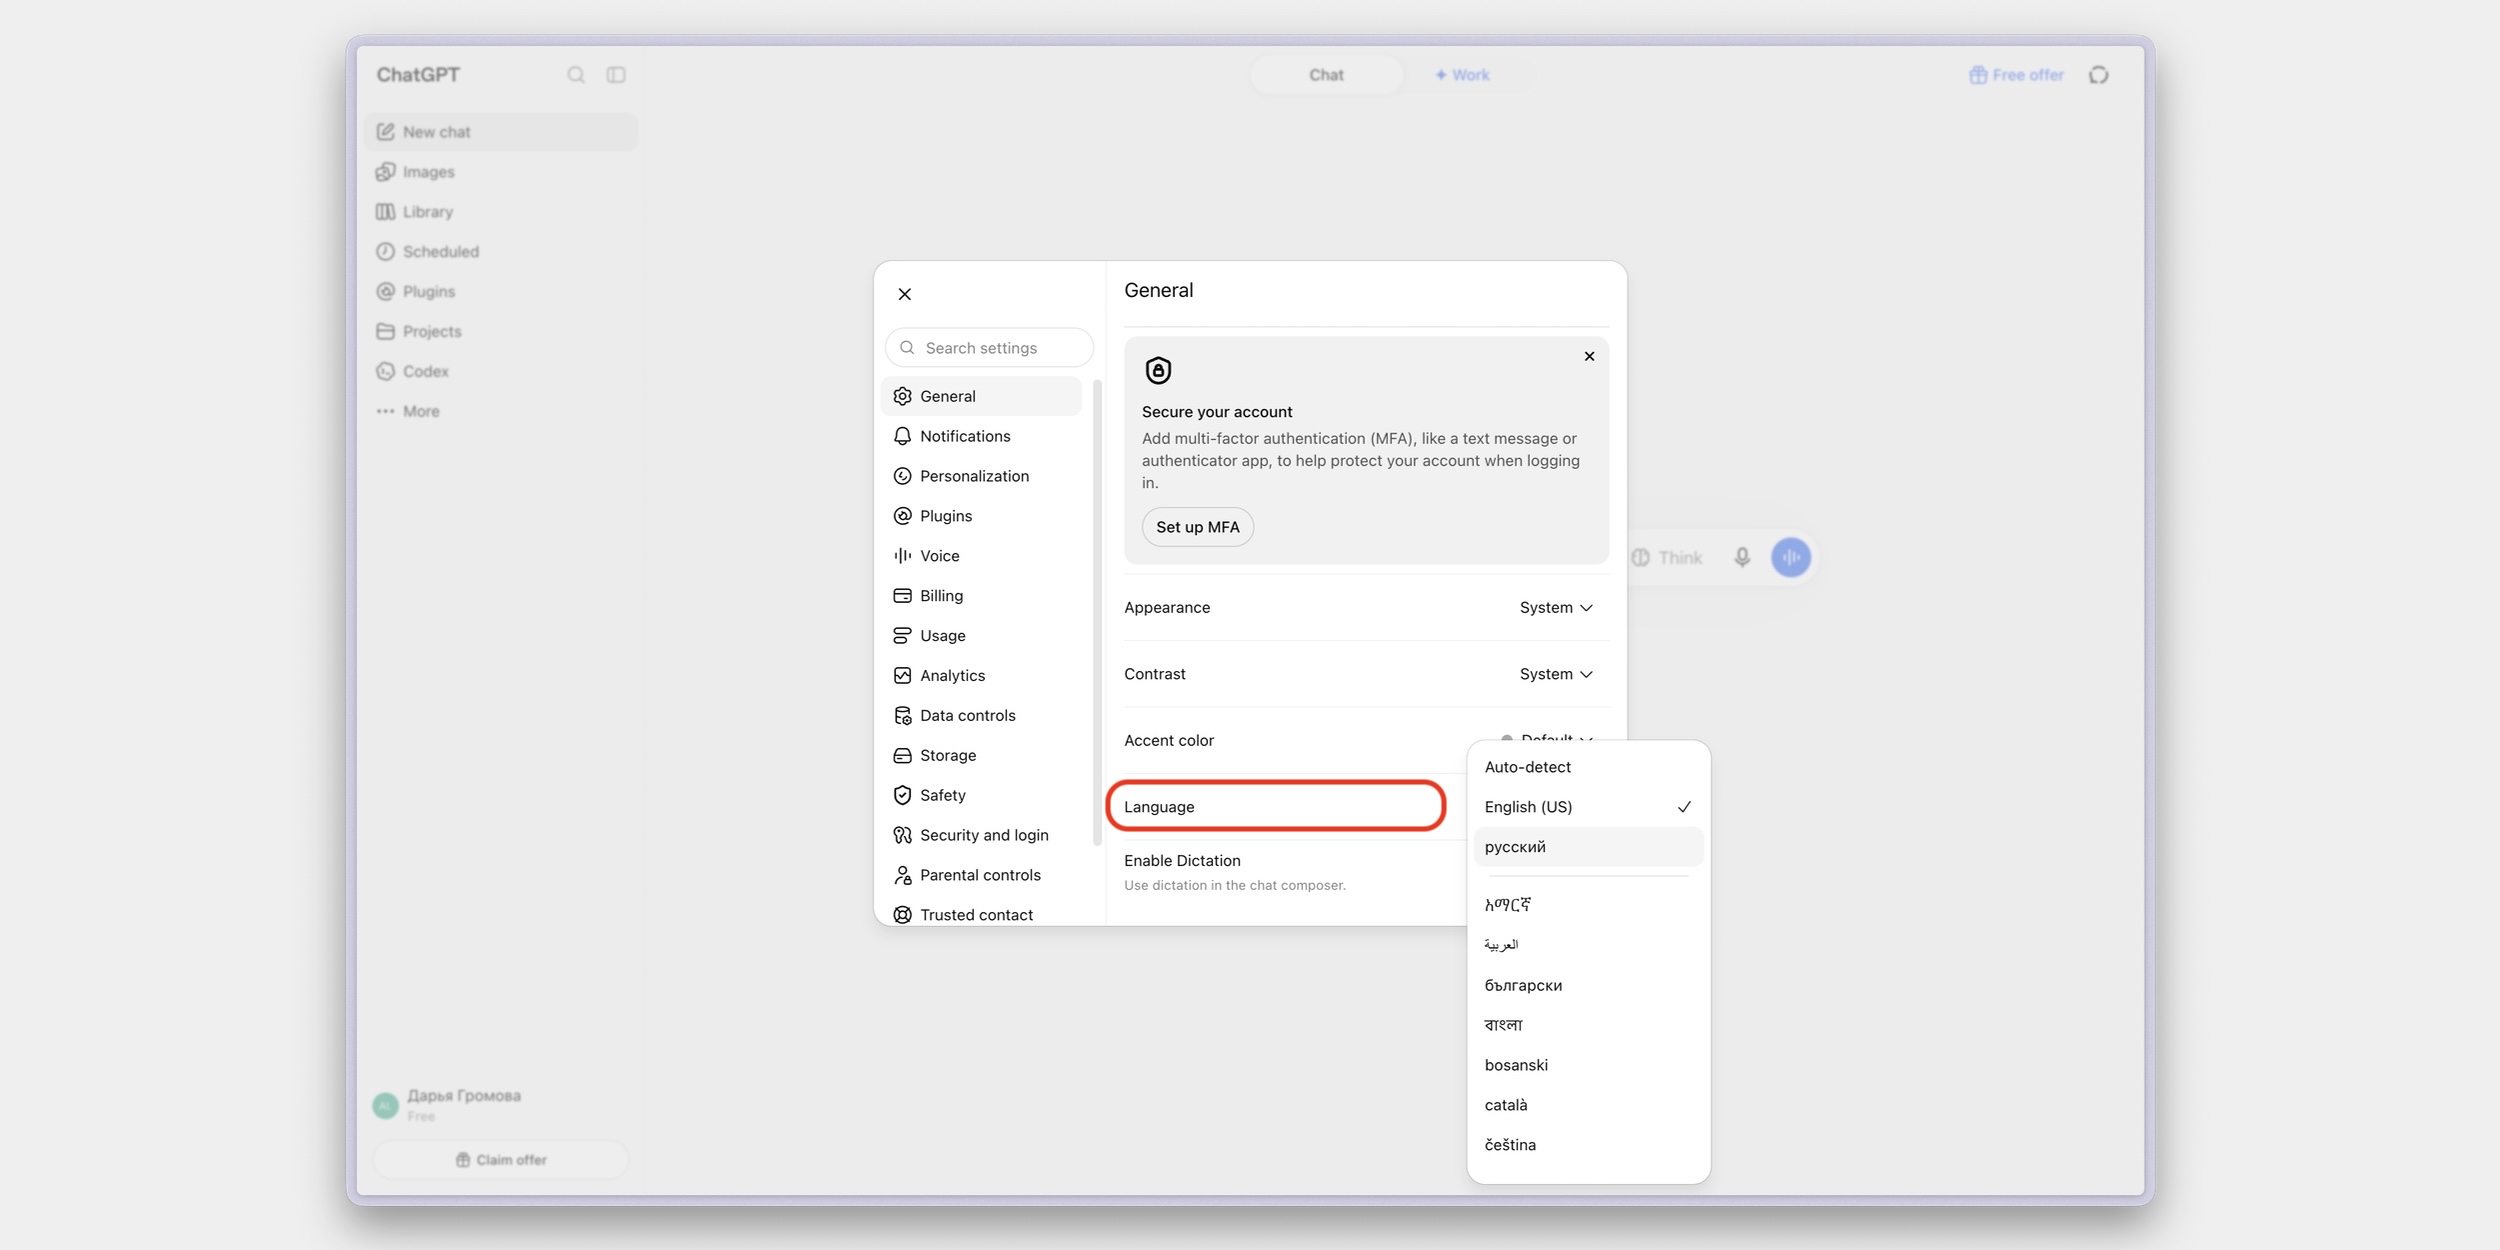The width and height of the screenshot is (2500, 1250).
Task: Open Images in ChatGPT sidebar
Action: click(501, 172)
